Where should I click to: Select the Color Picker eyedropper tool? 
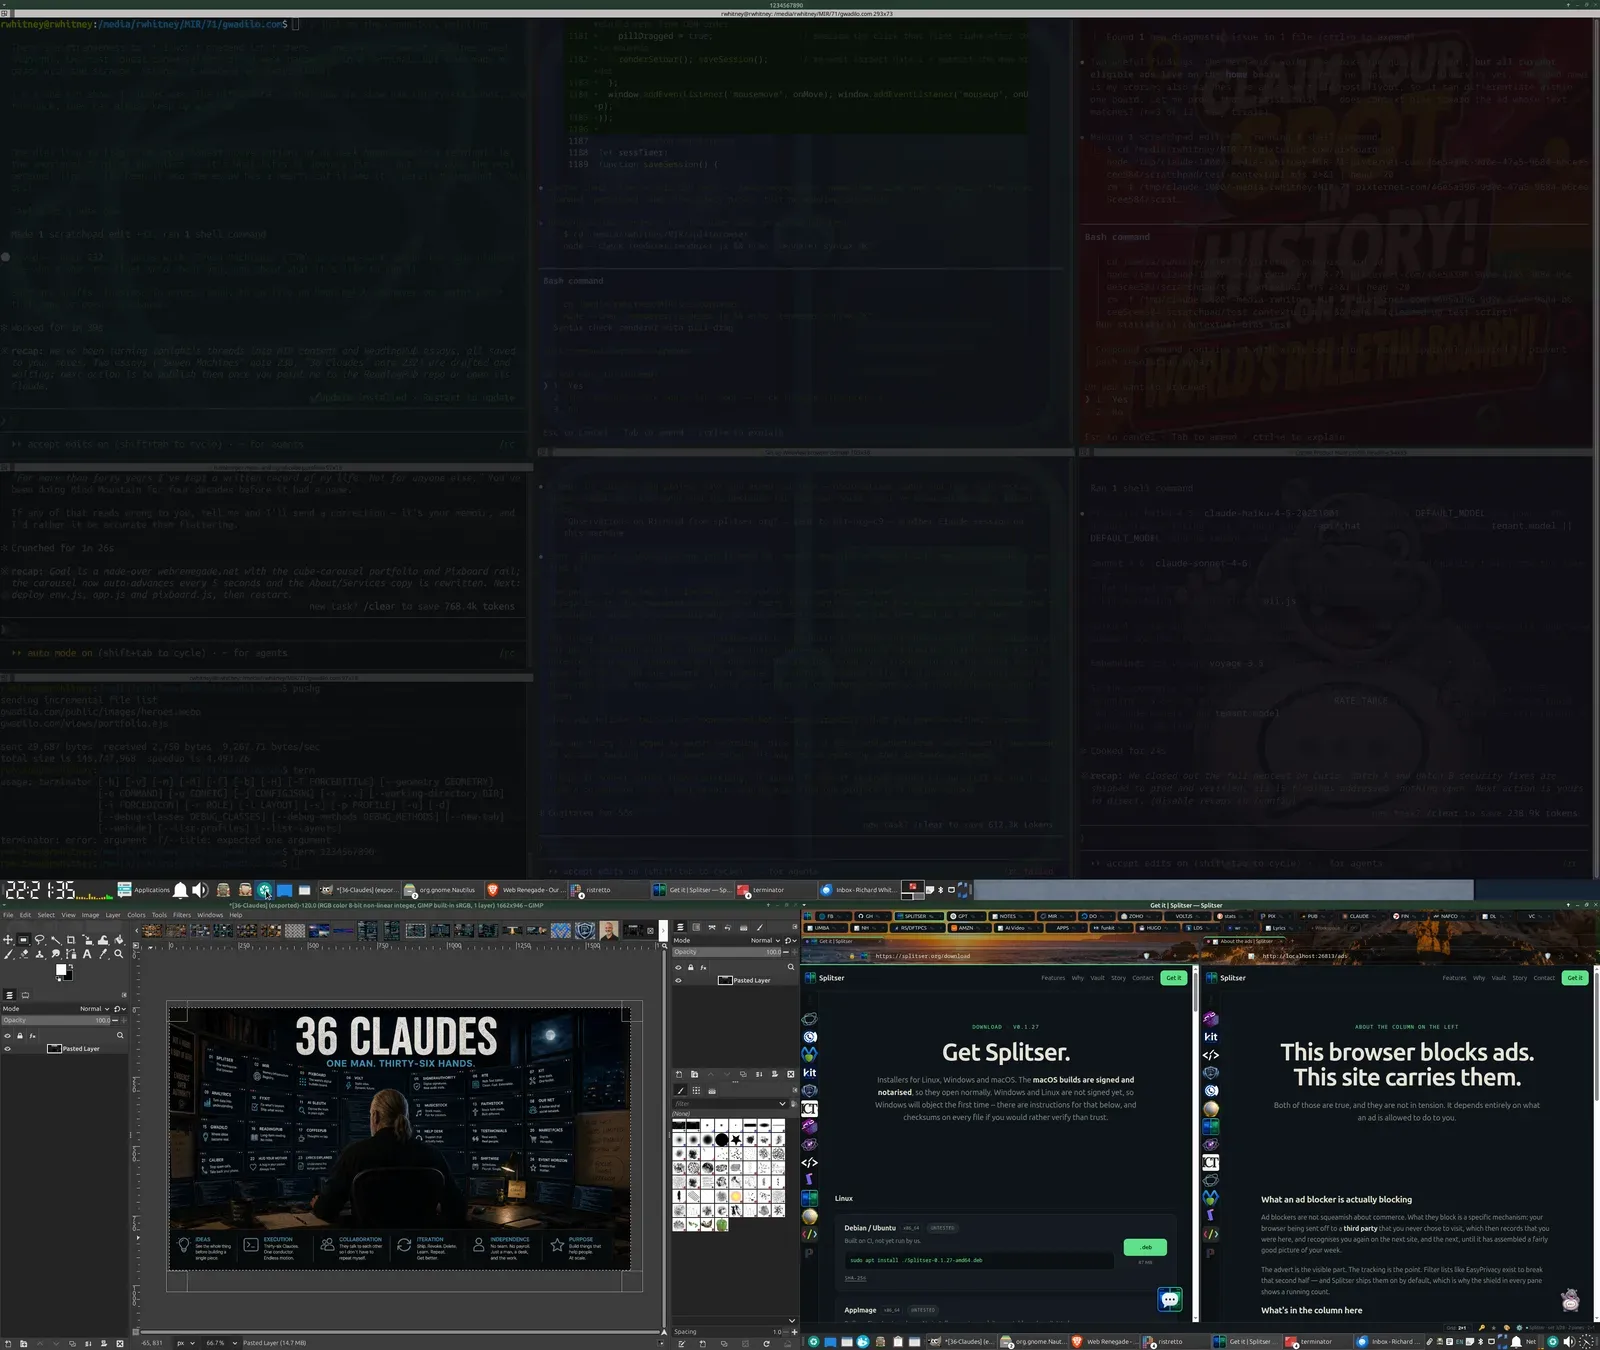(x=103, y=954)
